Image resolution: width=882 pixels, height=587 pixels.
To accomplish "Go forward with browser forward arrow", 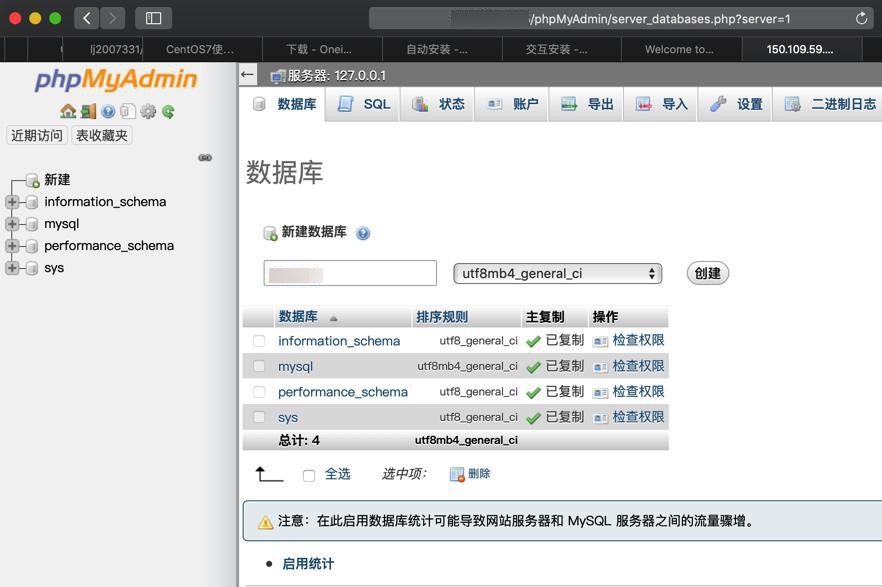I will pyautogui.click(x=112, y=19).
